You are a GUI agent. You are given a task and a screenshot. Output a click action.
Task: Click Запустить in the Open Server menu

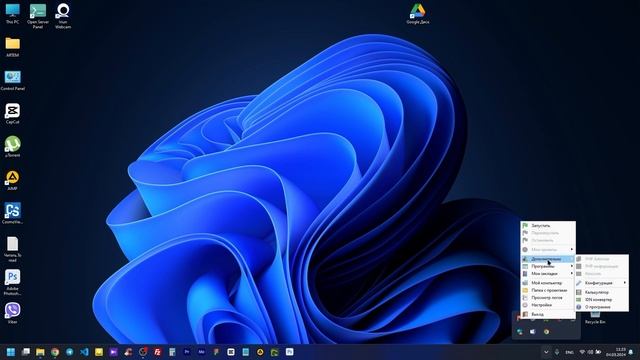[548, 226]
